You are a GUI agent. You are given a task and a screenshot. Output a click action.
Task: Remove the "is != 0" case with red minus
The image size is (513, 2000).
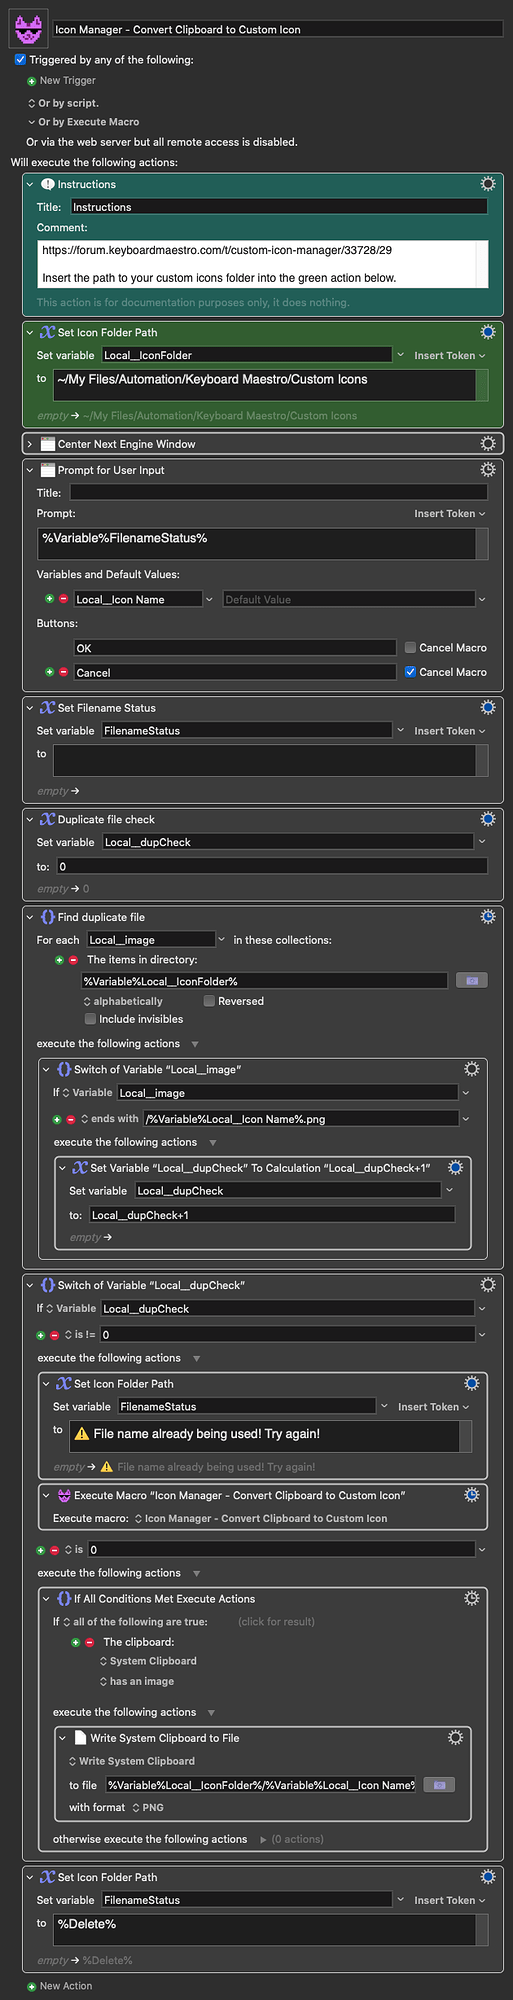click(x=55, y=1335)
